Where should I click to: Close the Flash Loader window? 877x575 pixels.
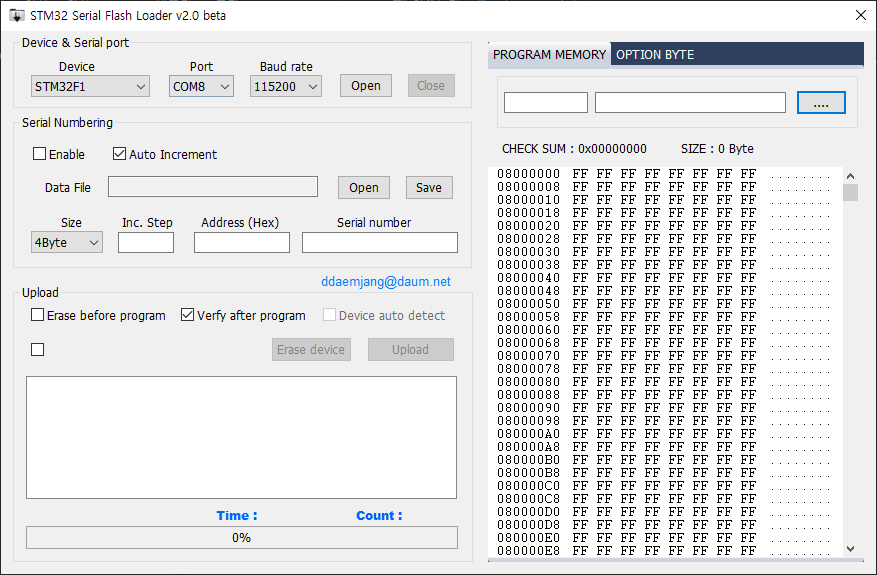(x=861, y=15)
